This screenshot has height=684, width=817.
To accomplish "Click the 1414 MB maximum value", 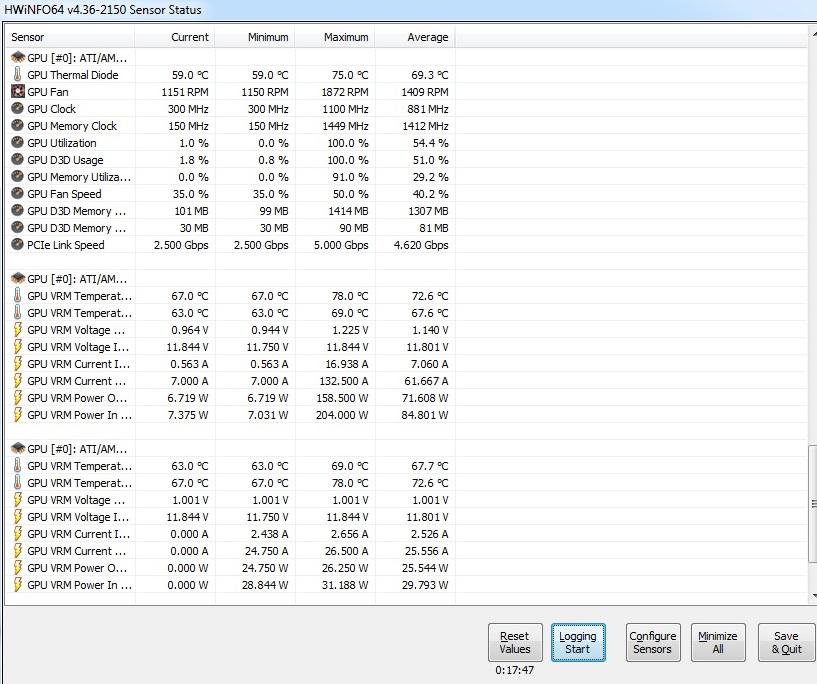I will click(x=348, y=210).
